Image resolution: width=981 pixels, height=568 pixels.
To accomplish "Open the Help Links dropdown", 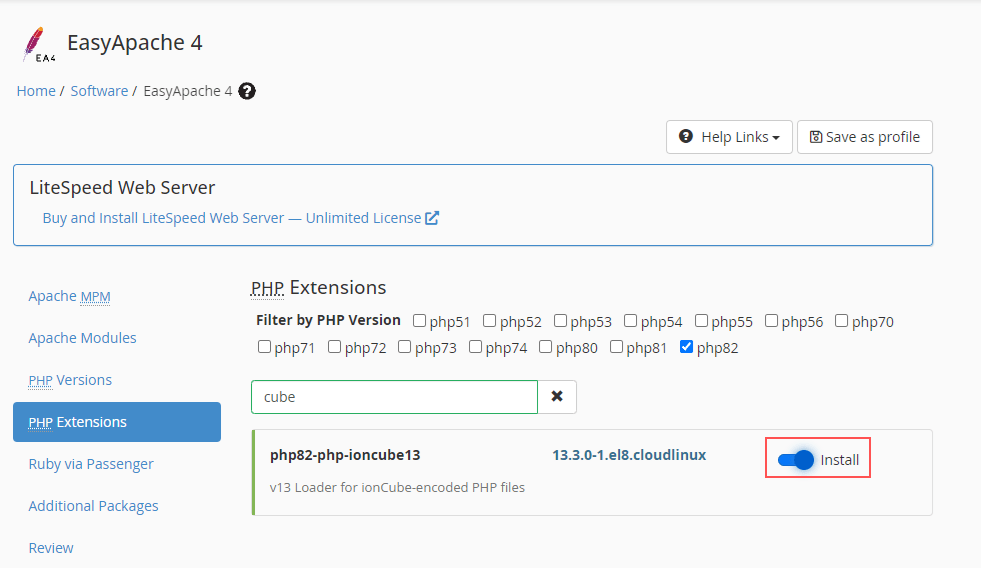I will (729, 137).
